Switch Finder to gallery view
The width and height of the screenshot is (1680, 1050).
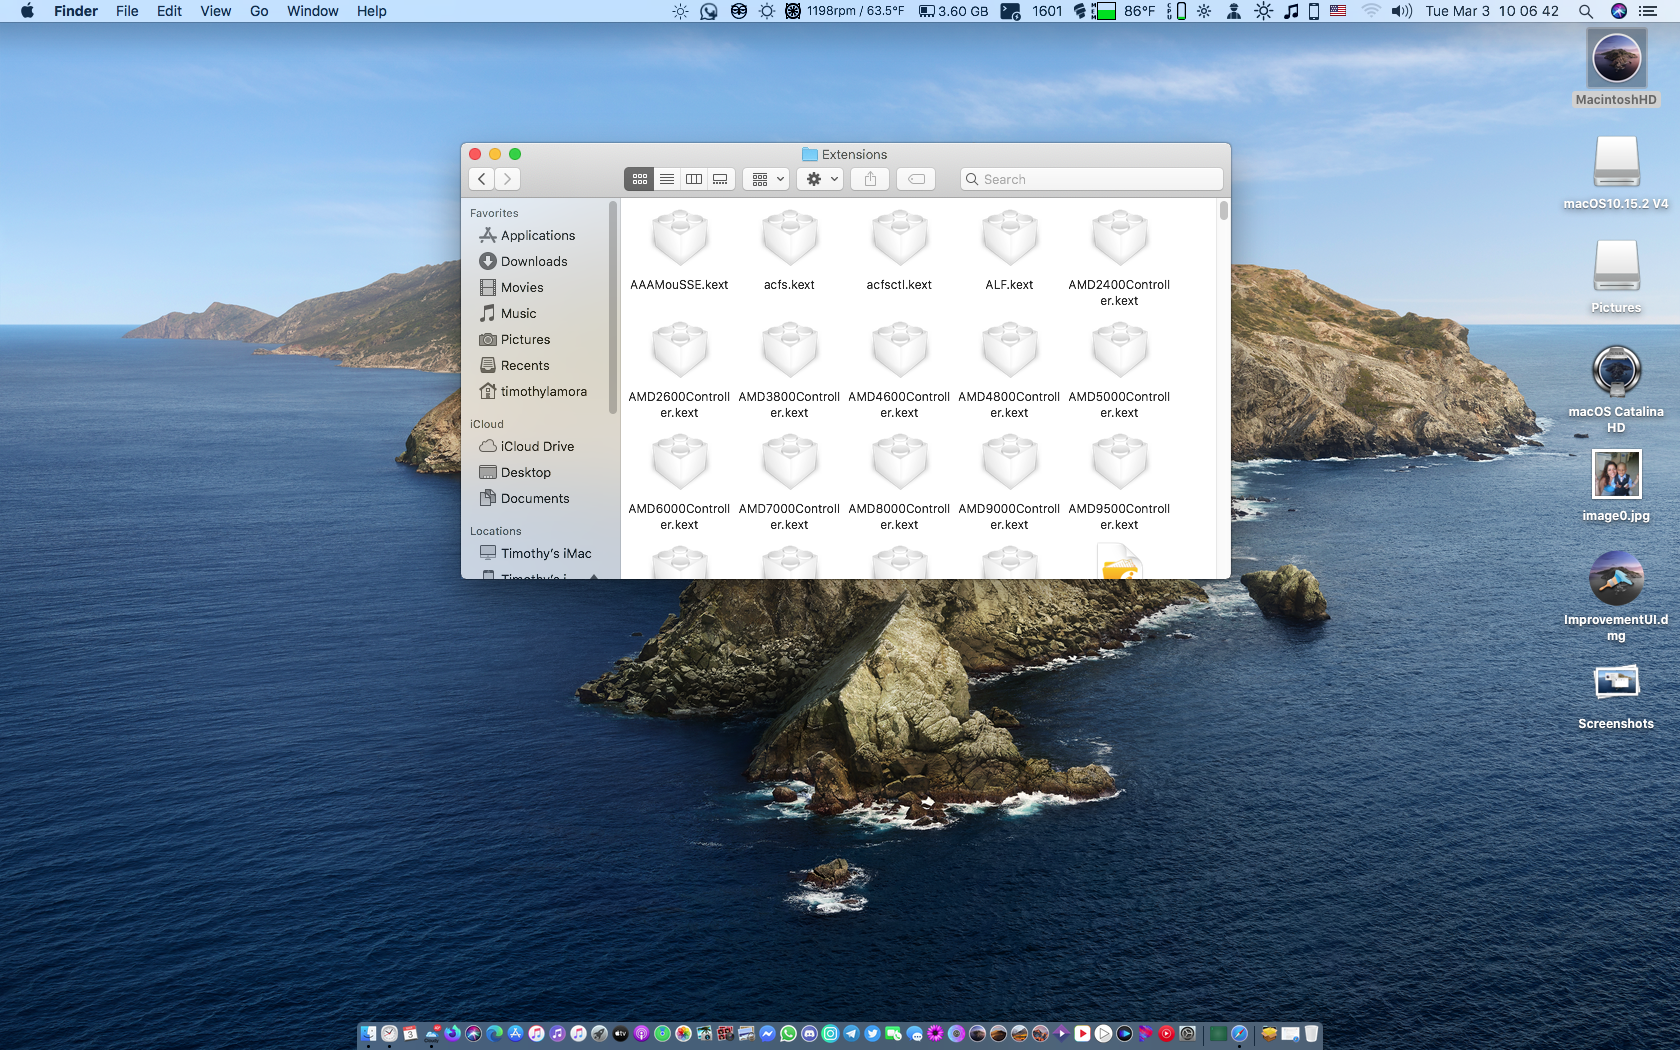point(720,179)
